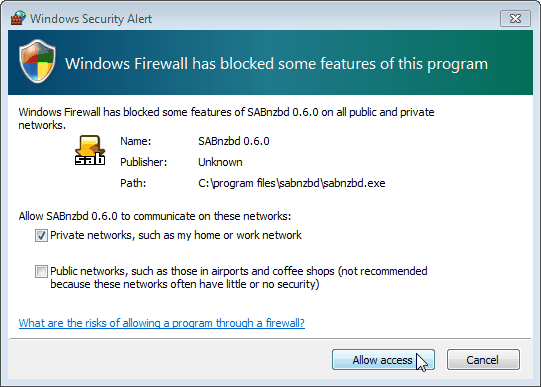The height and width of the screenshot is (387, 541).
Task: Click the SABnzbd sab program icon
Action: (90, 150)
